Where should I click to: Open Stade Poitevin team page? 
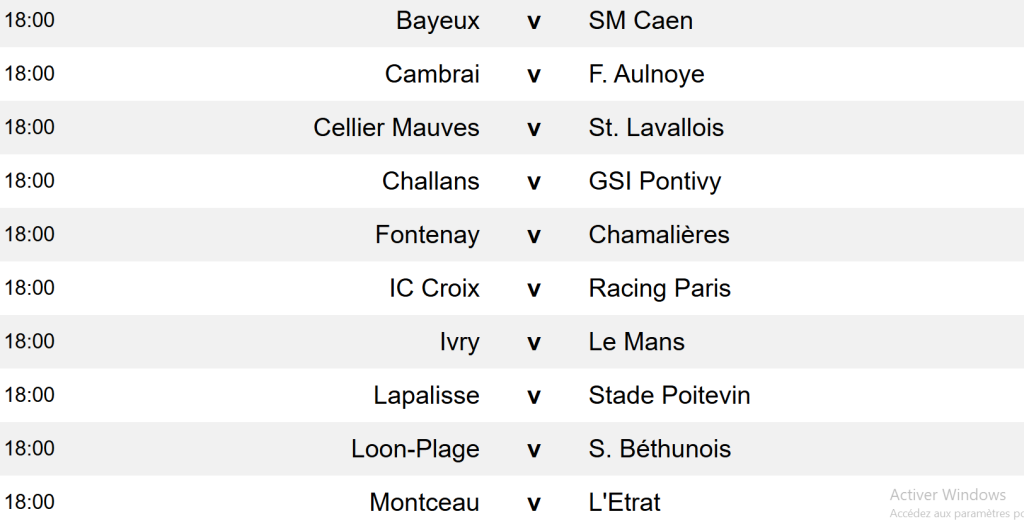[x=669, y=396]
